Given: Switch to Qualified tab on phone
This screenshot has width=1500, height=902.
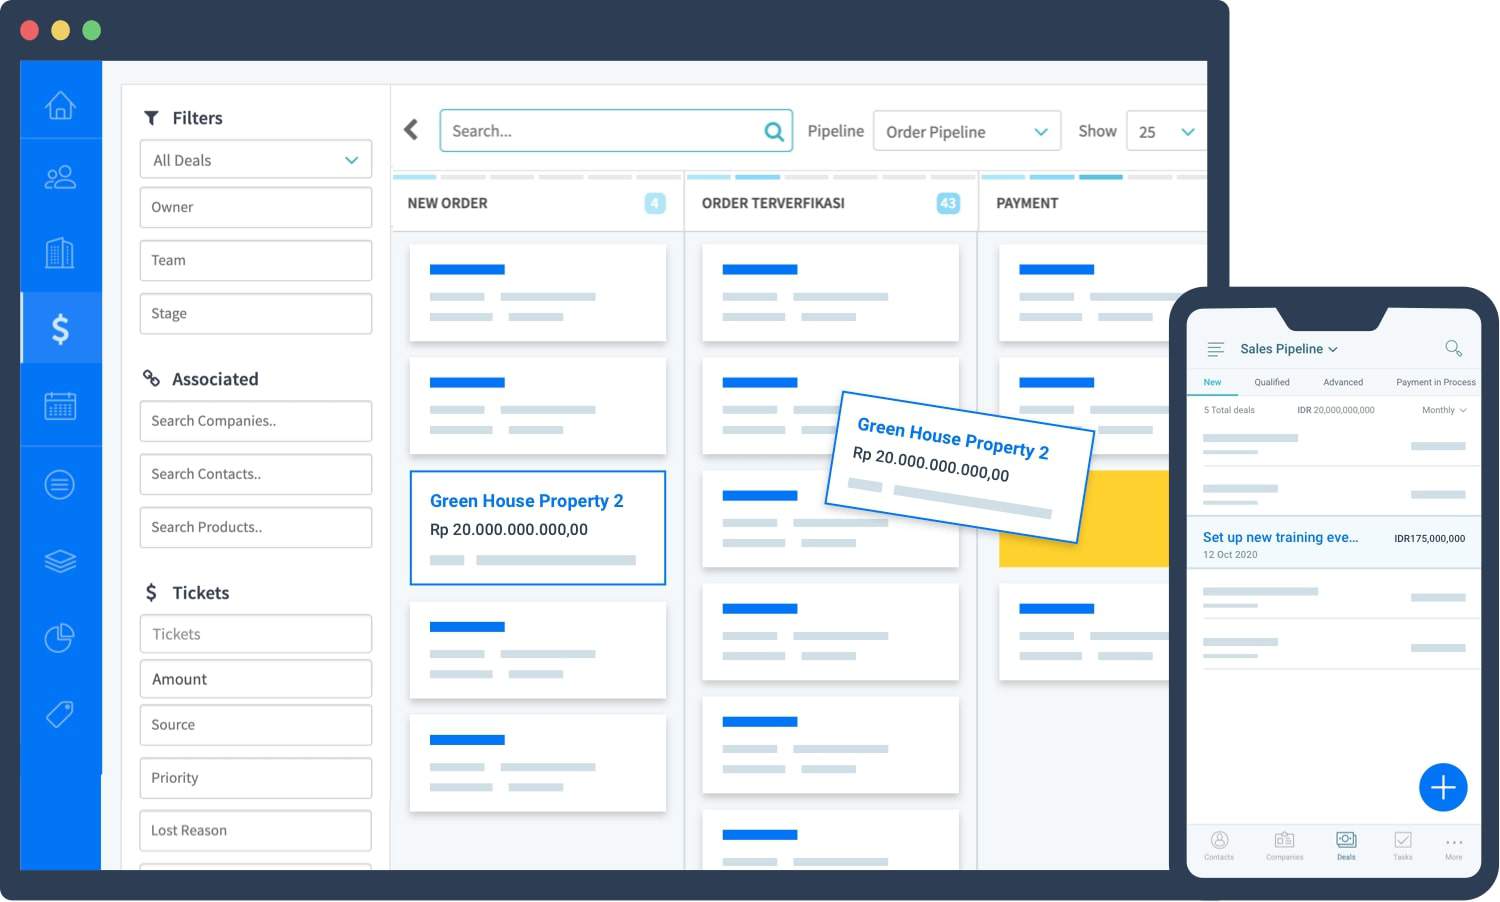Looking at the screenshot, I should (x=1272, y=382).
